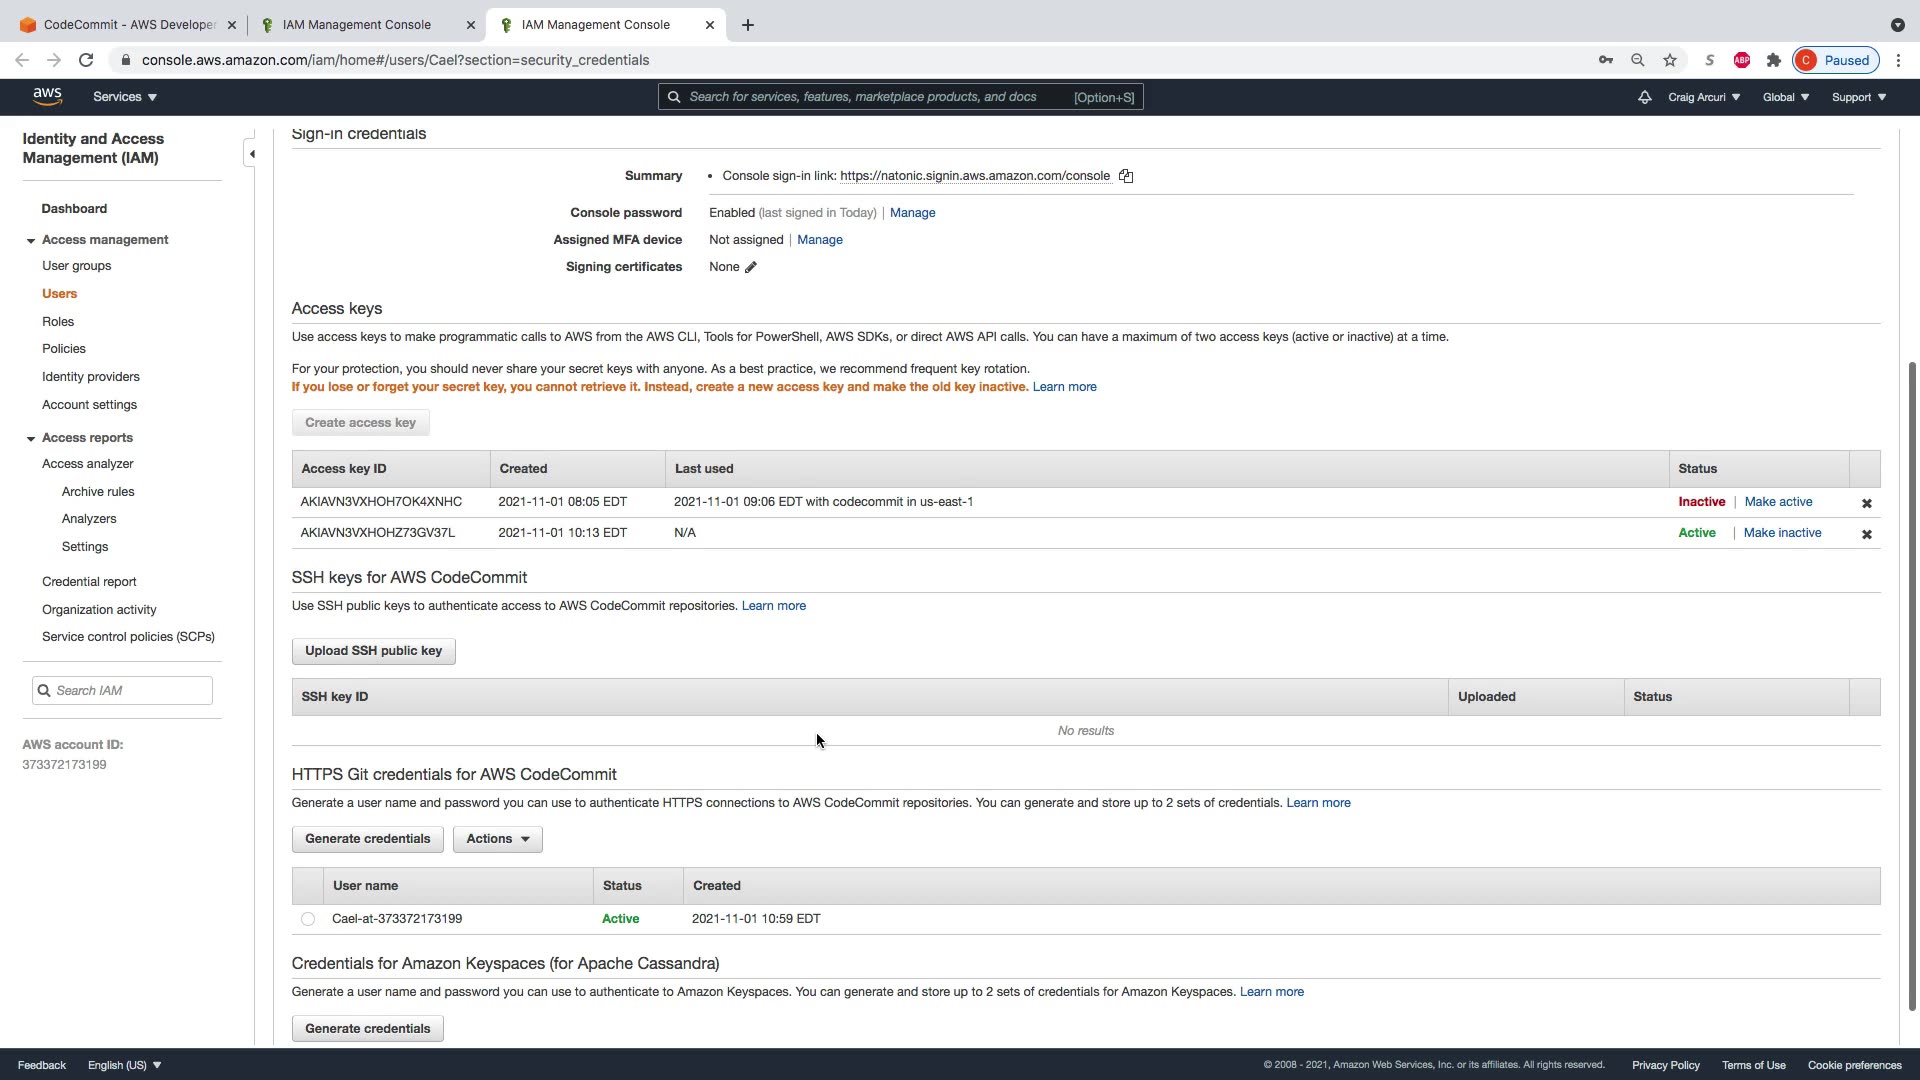Click Upload SSH public key button

coord(373,651)
